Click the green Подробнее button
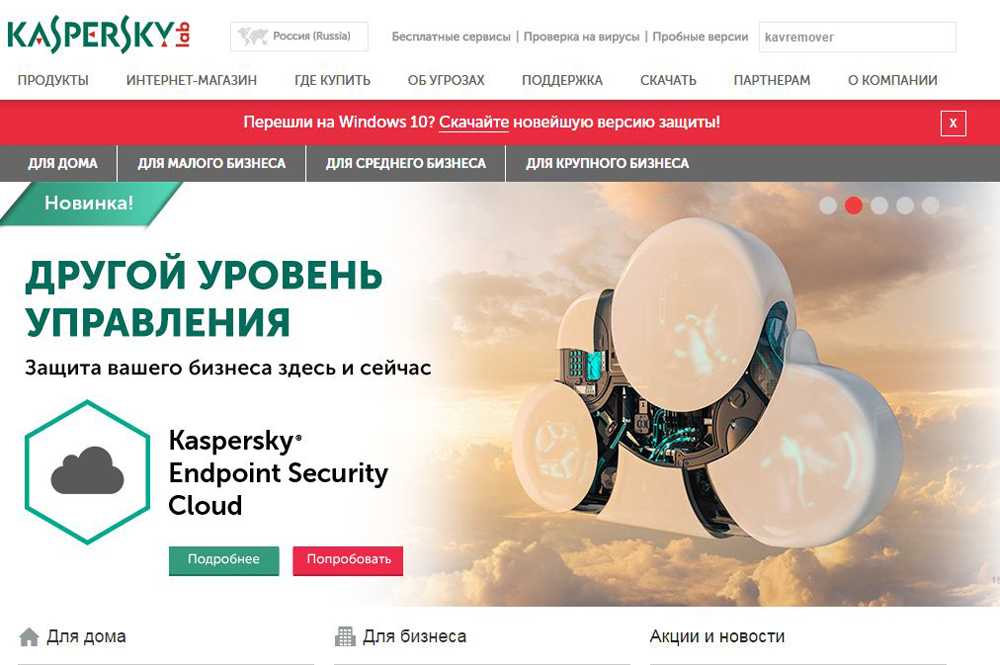The image size is (1000, 665). (224, 560)
